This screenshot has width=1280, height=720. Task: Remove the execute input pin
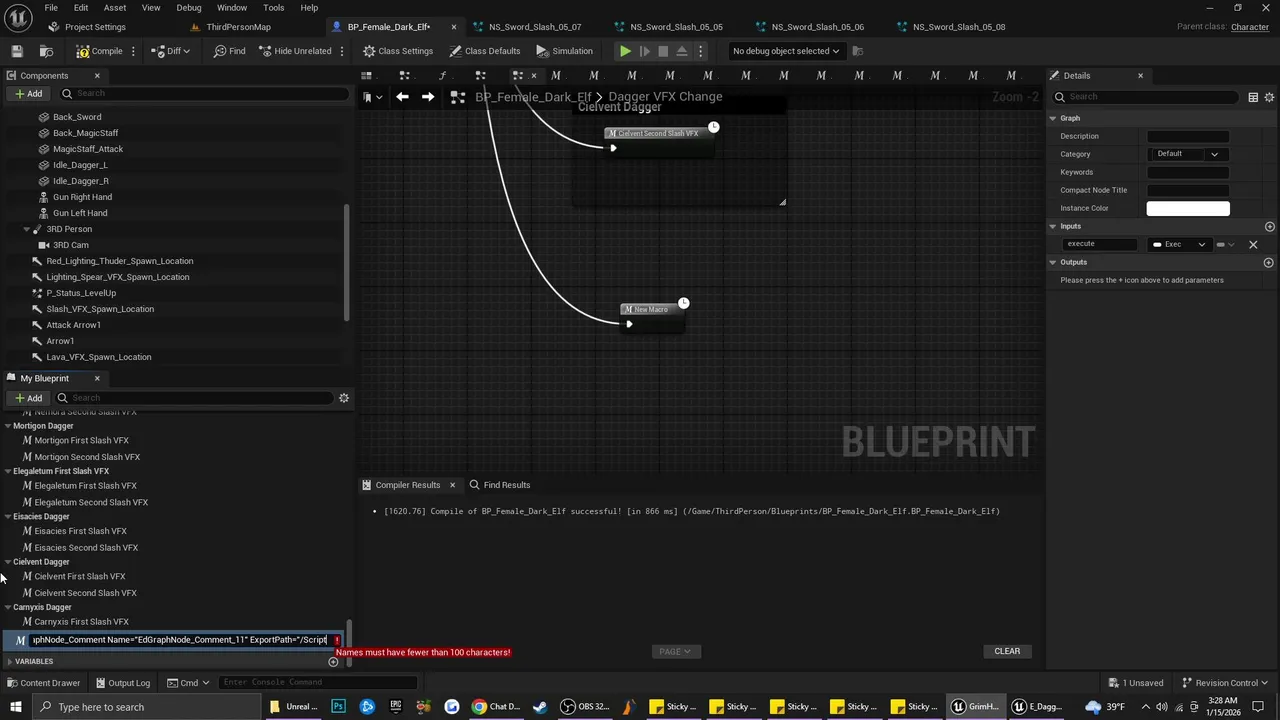pos(1253,244)
